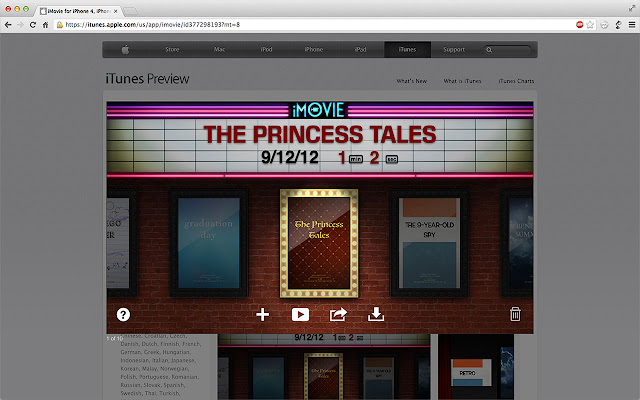Viewport: 640px width, 400px height.
Task: Click the Apple site search field
Action: point(508,50)
